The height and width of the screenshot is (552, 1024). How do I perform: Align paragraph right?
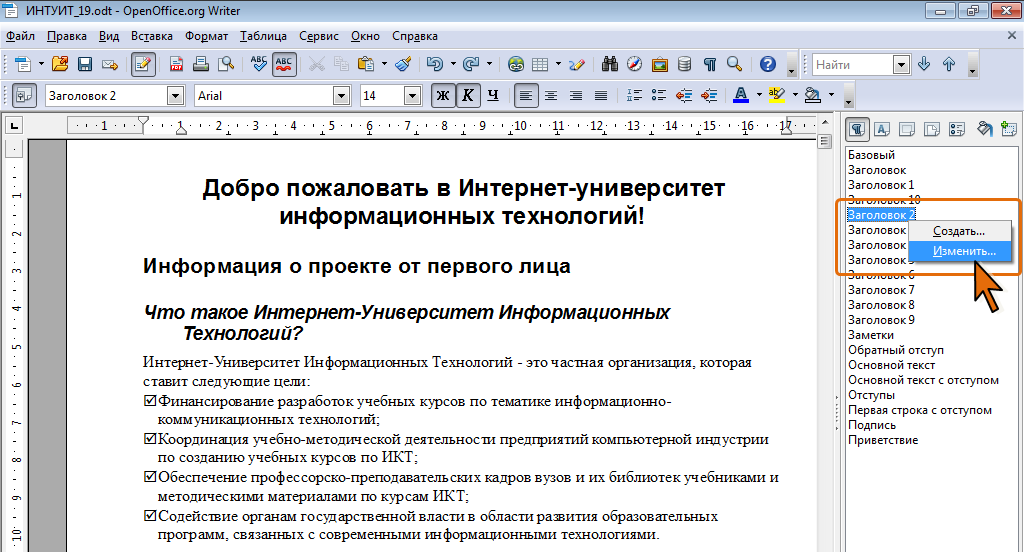tap(575, 95)
